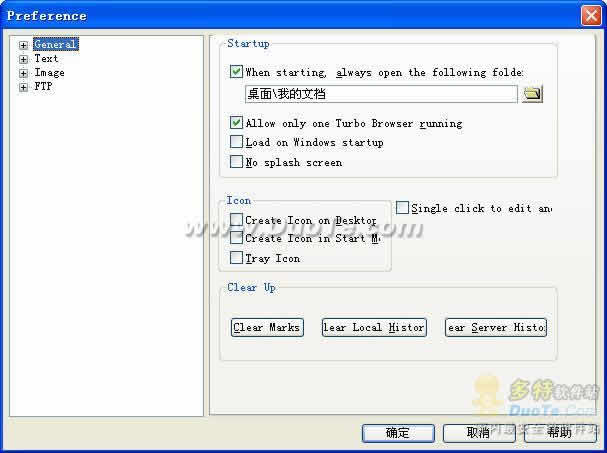
Task: Click the Clear Marks button
Action: 267,327
